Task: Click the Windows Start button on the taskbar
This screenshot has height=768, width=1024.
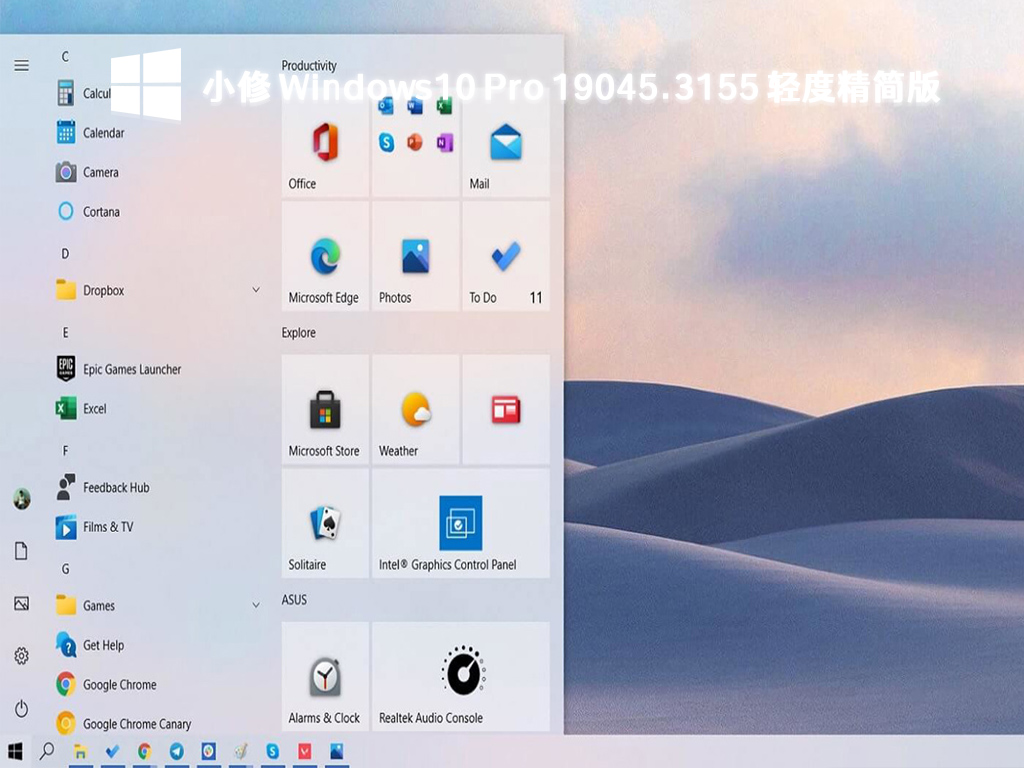Action: [15, 751]
